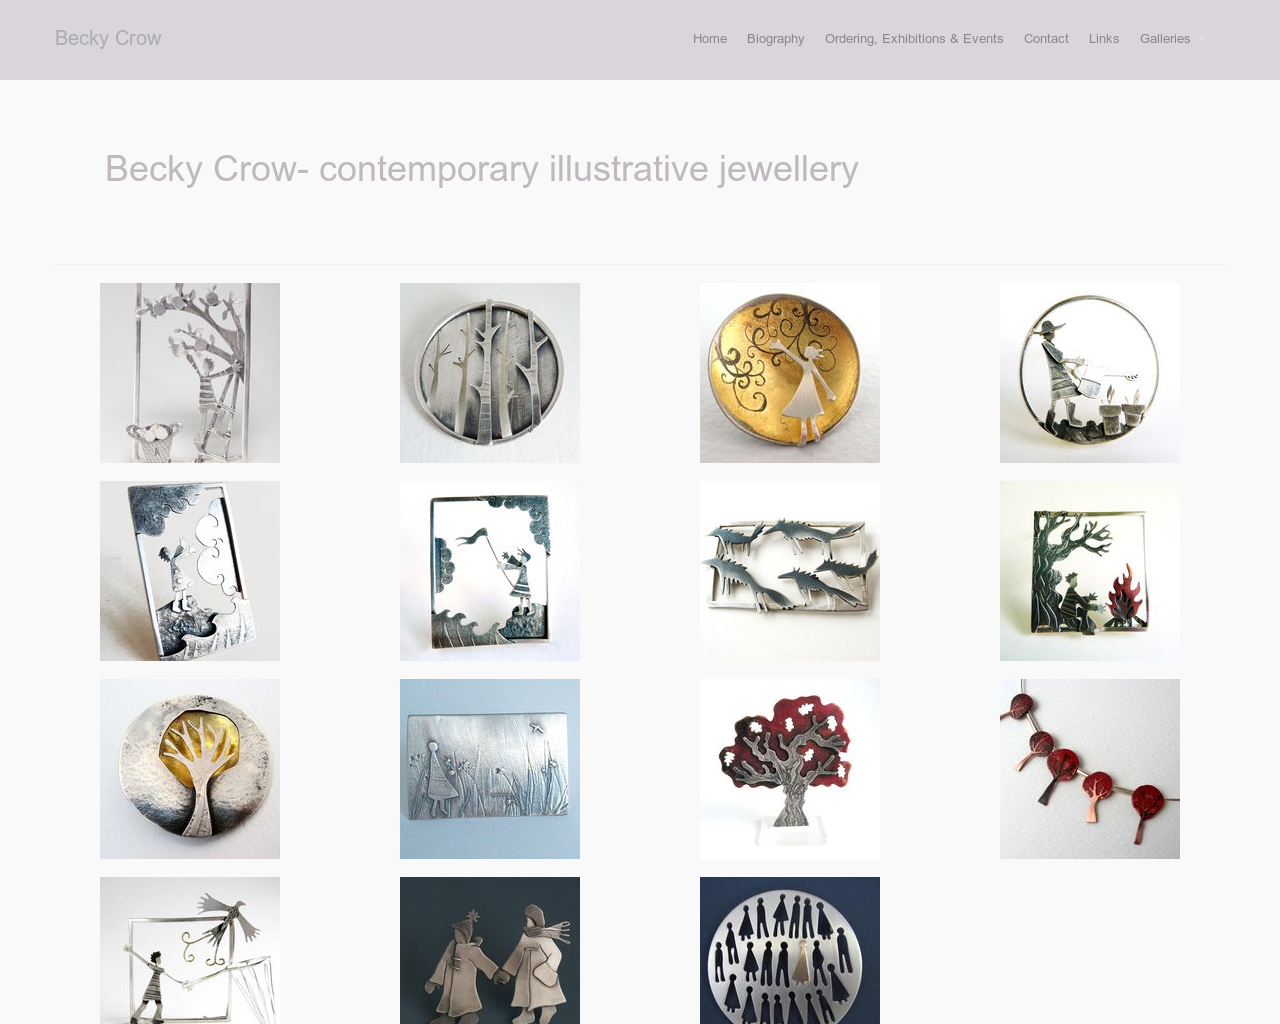Go to the Home page
The width and height of the screenshot is (1280, 1024).
tap(710, 39)
